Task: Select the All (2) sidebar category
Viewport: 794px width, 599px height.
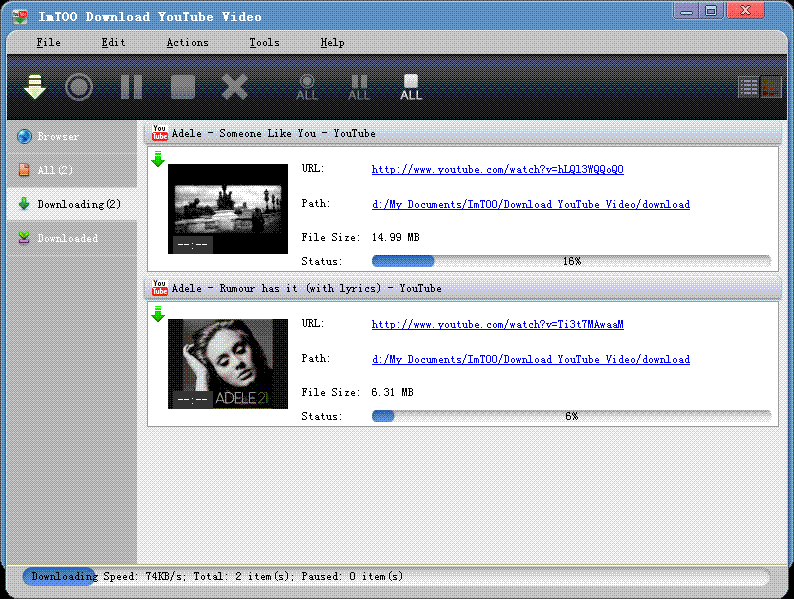Action: point(72,170)
